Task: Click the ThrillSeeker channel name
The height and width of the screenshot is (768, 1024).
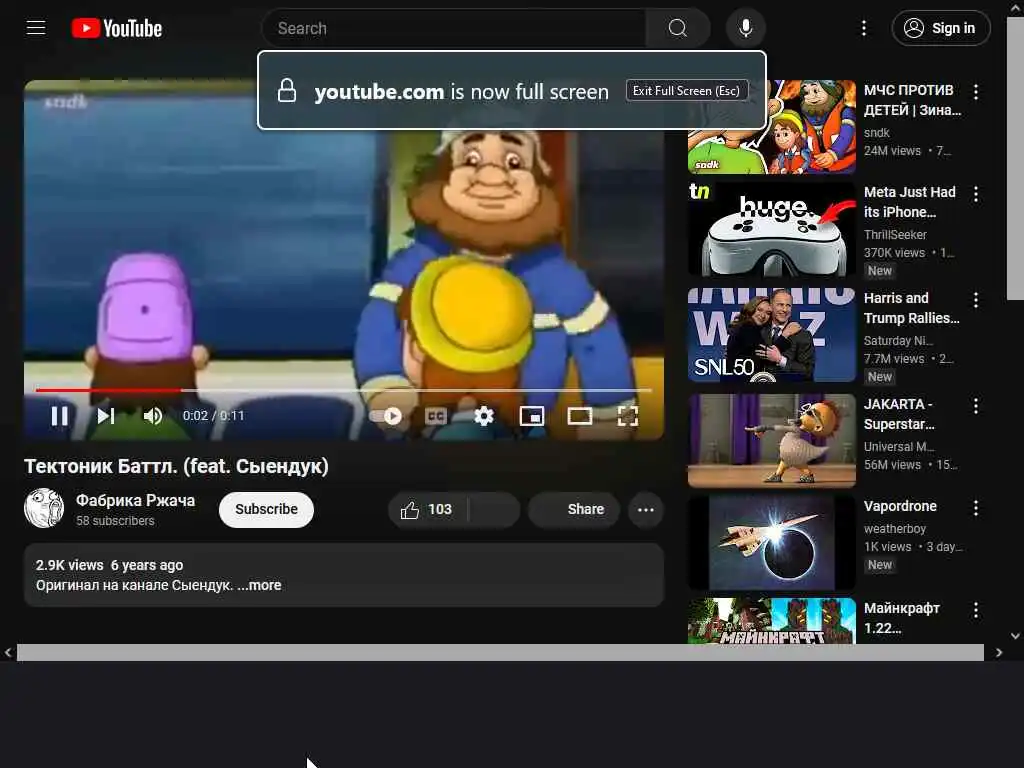Action: coord(895,234)
